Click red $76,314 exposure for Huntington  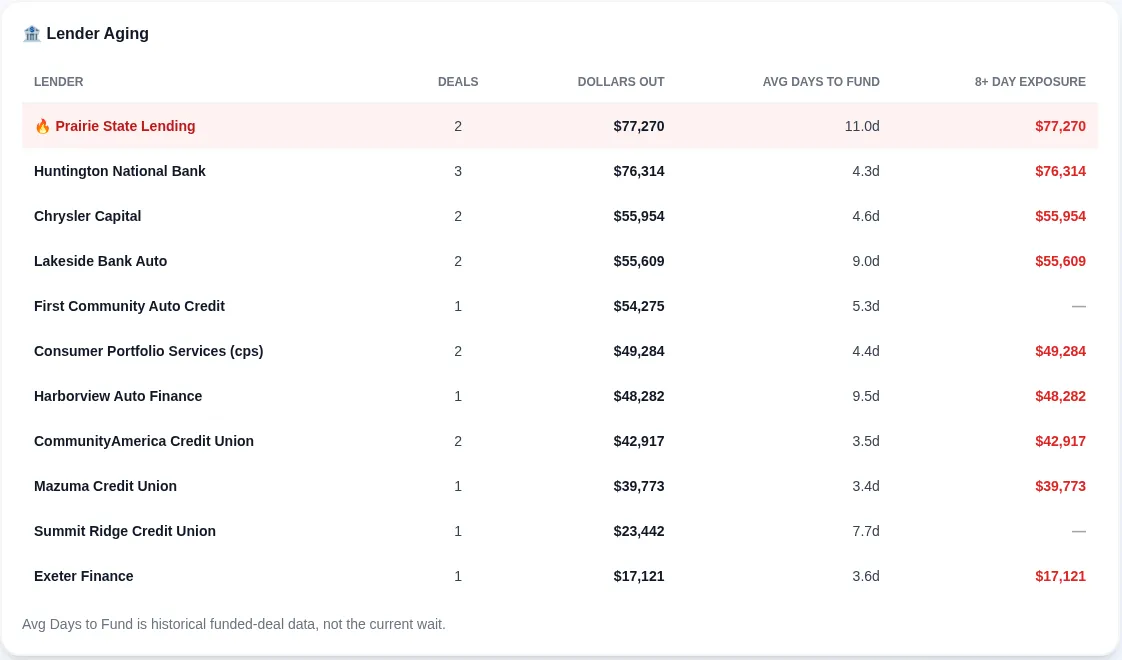(1060, 171)
